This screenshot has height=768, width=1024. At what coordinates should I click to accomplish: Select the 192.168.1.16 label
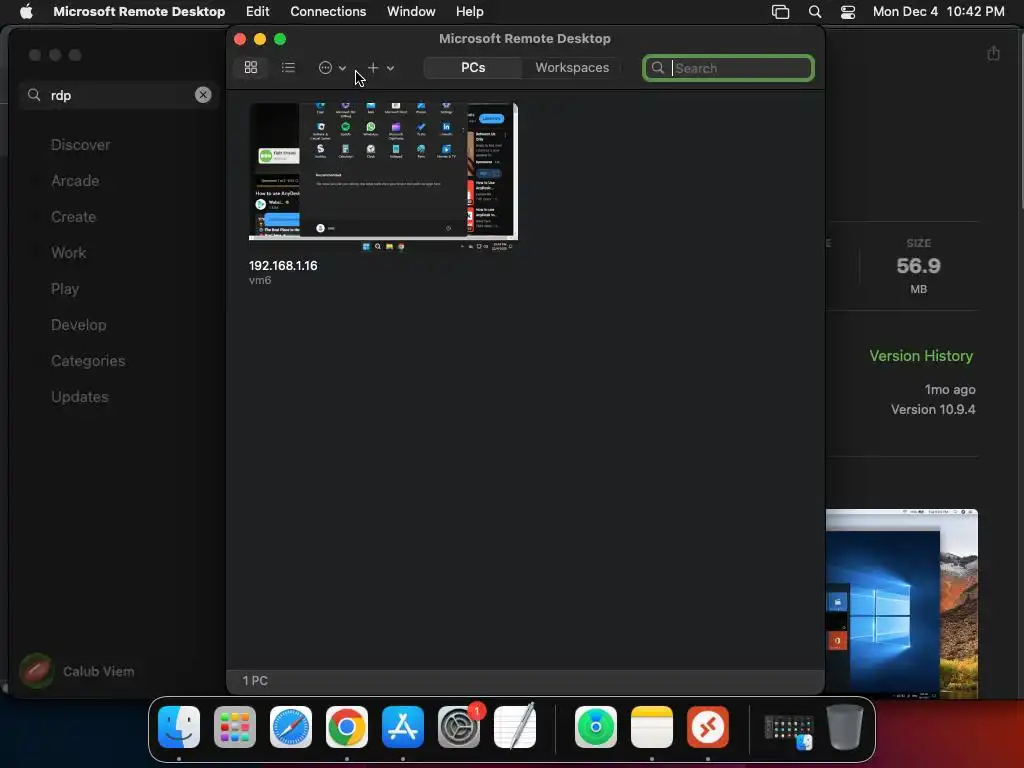[283, 265]
